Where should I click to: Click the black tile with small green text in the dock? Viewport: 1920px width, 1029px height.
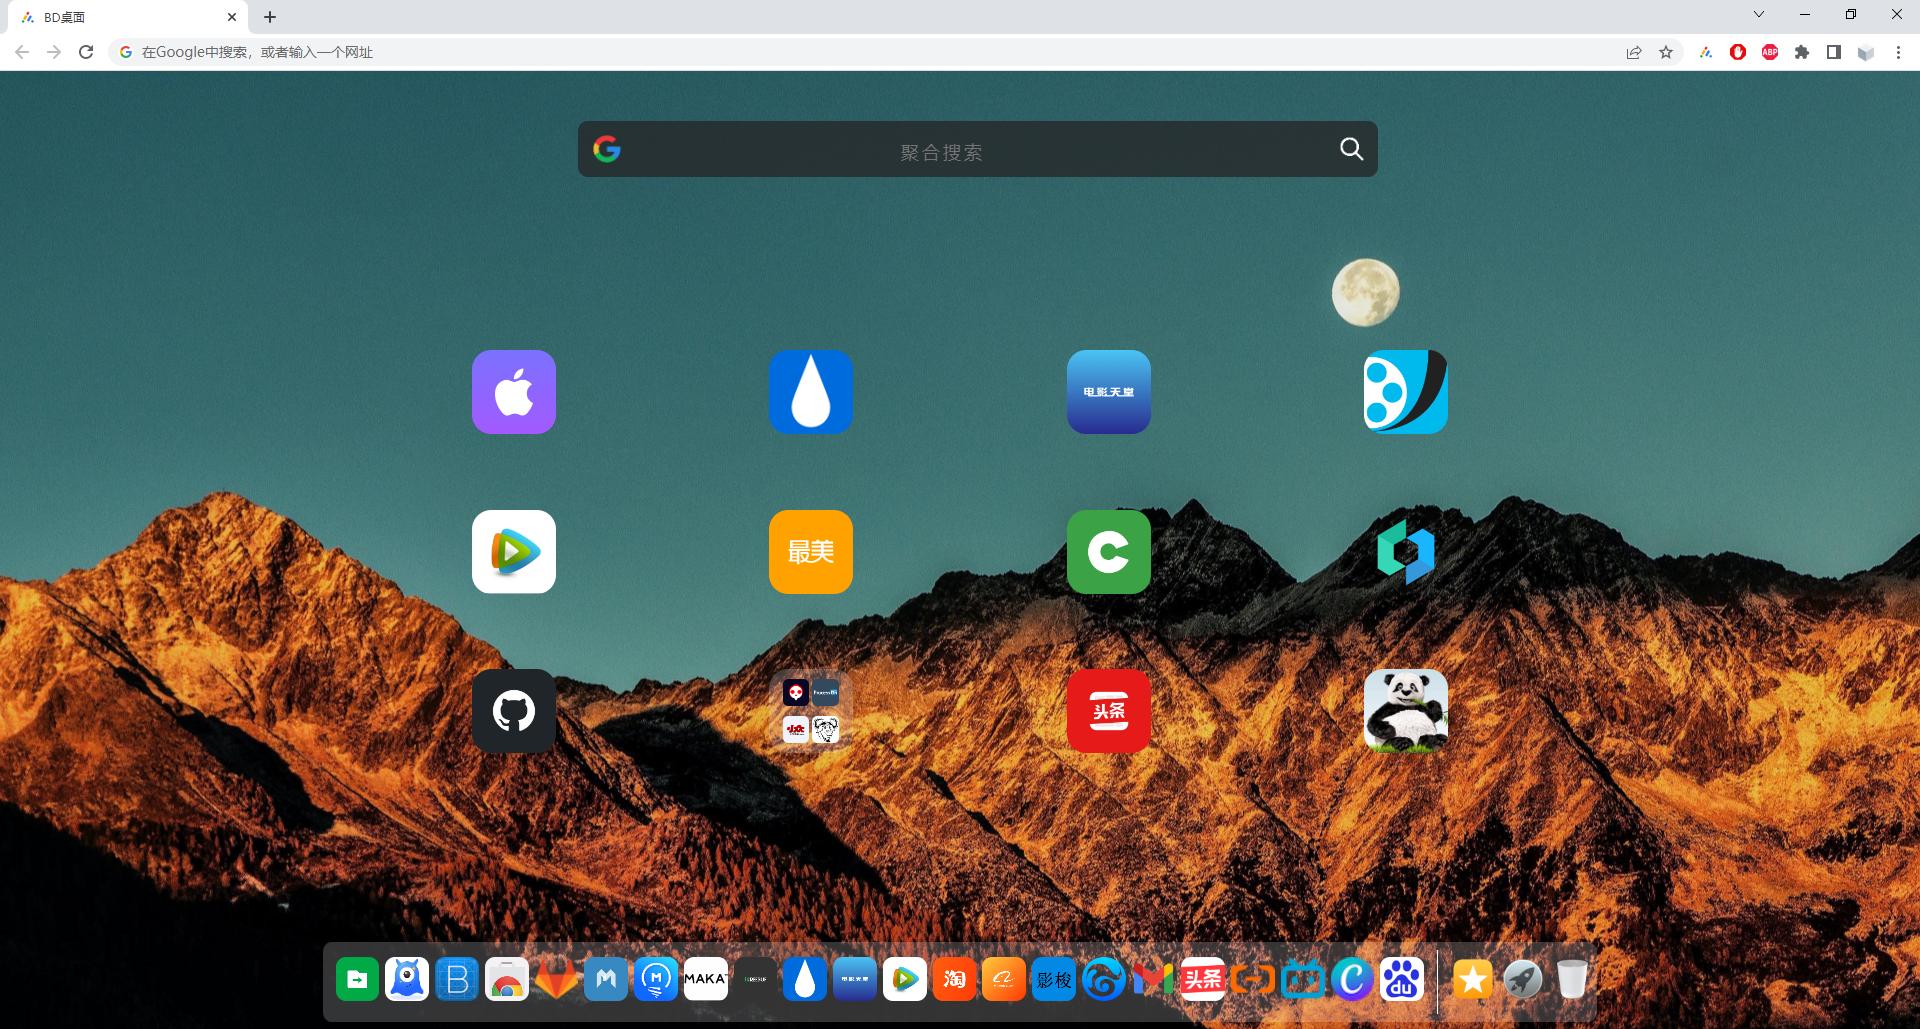point(756,980)
